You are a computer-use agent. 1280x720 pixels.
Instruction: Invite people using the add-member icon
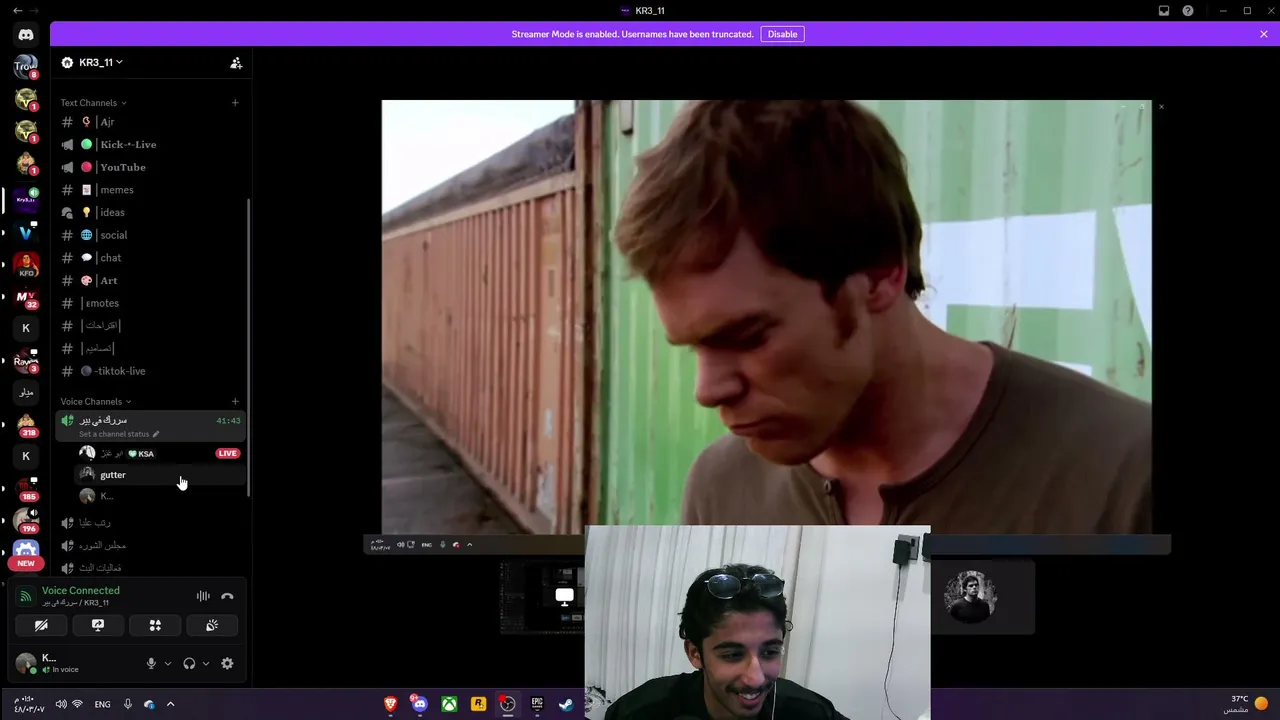[236, 62]
